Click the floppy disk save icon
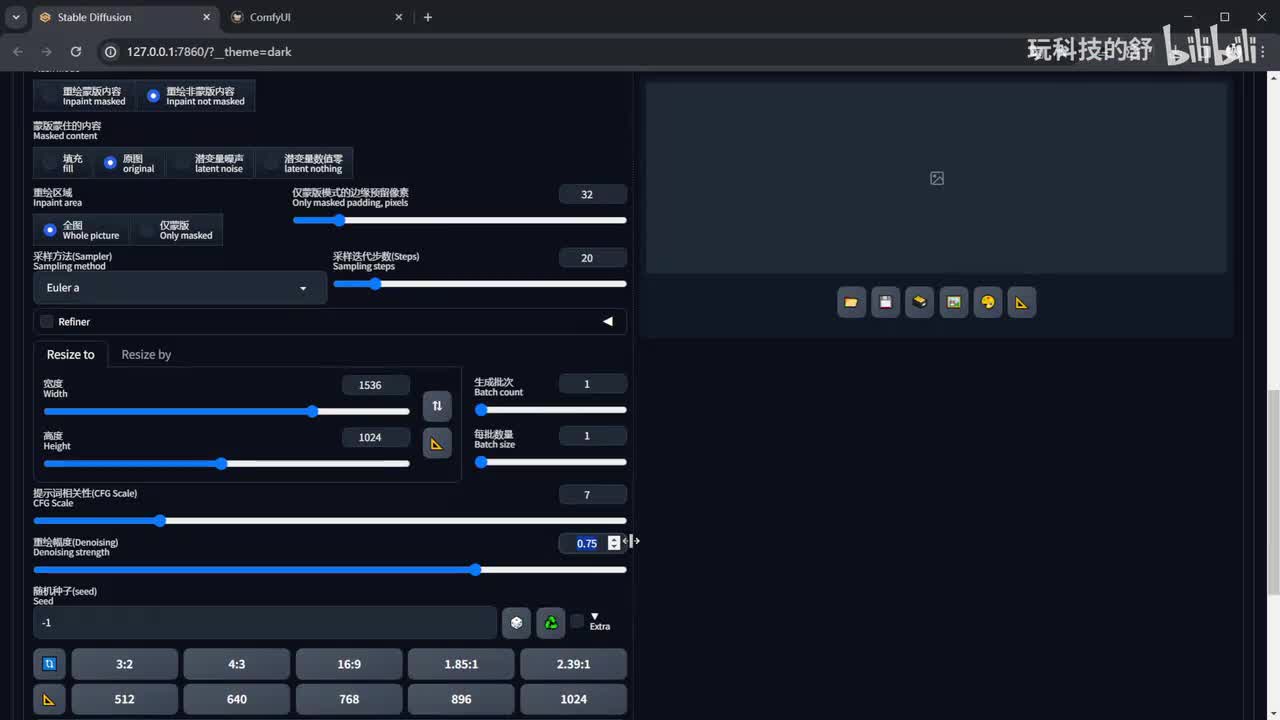The image size is (1280, 720). 885,302
